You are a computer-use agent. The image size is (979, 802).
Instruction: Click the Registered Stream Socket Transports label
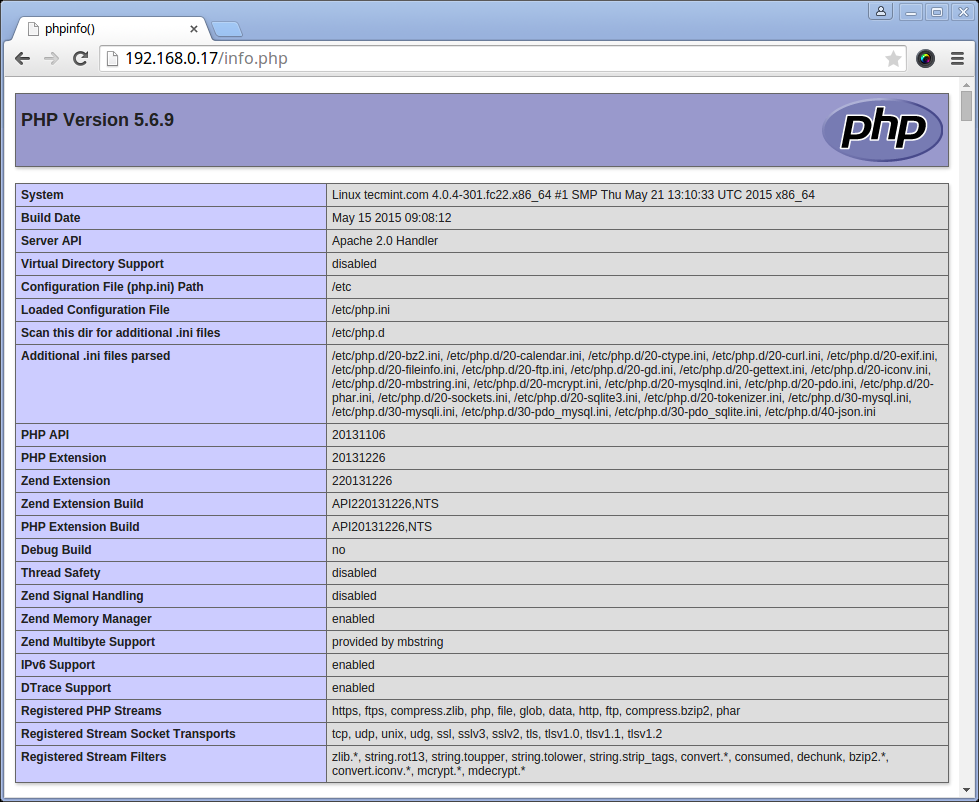[128, 734]
